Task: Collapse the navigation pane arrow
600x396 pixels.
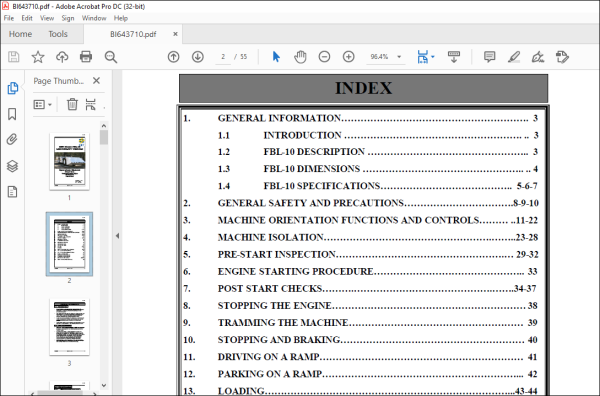Action: click(117, 236)
